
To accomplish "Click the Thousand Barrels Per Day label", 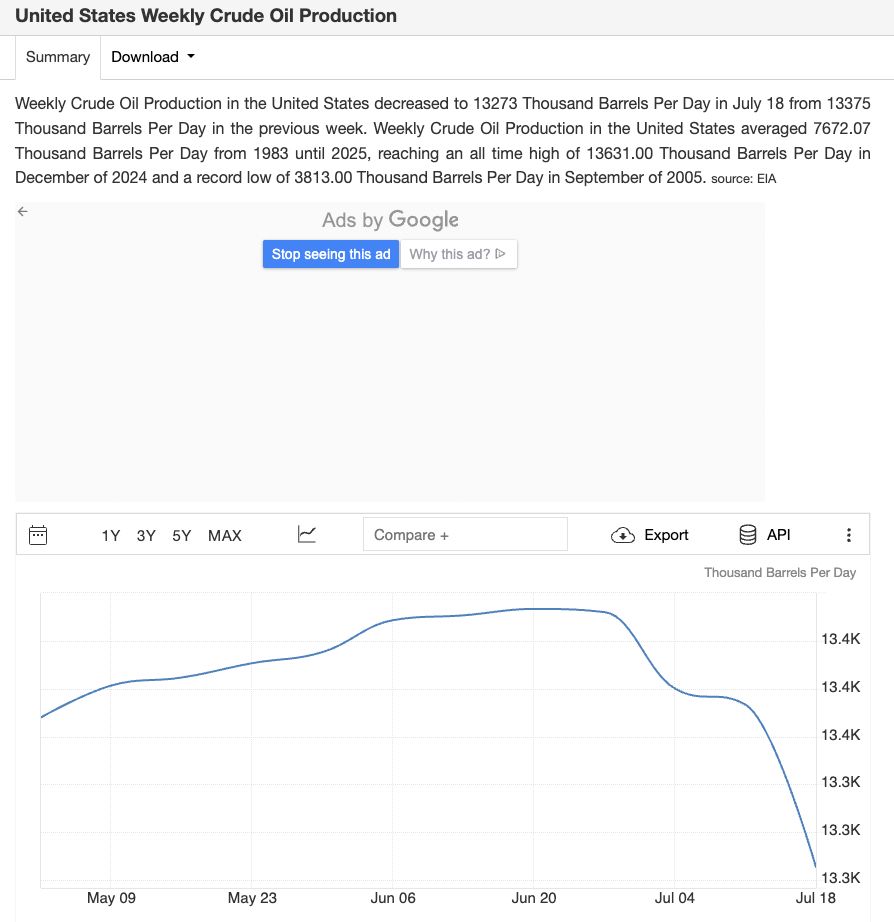I will (x=778, y=572).
